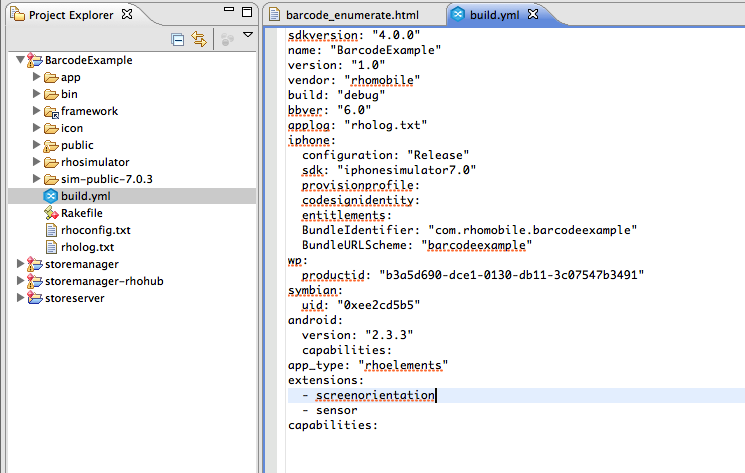Click the vendor: "rhomobile" line

click(x=354, y=80)
